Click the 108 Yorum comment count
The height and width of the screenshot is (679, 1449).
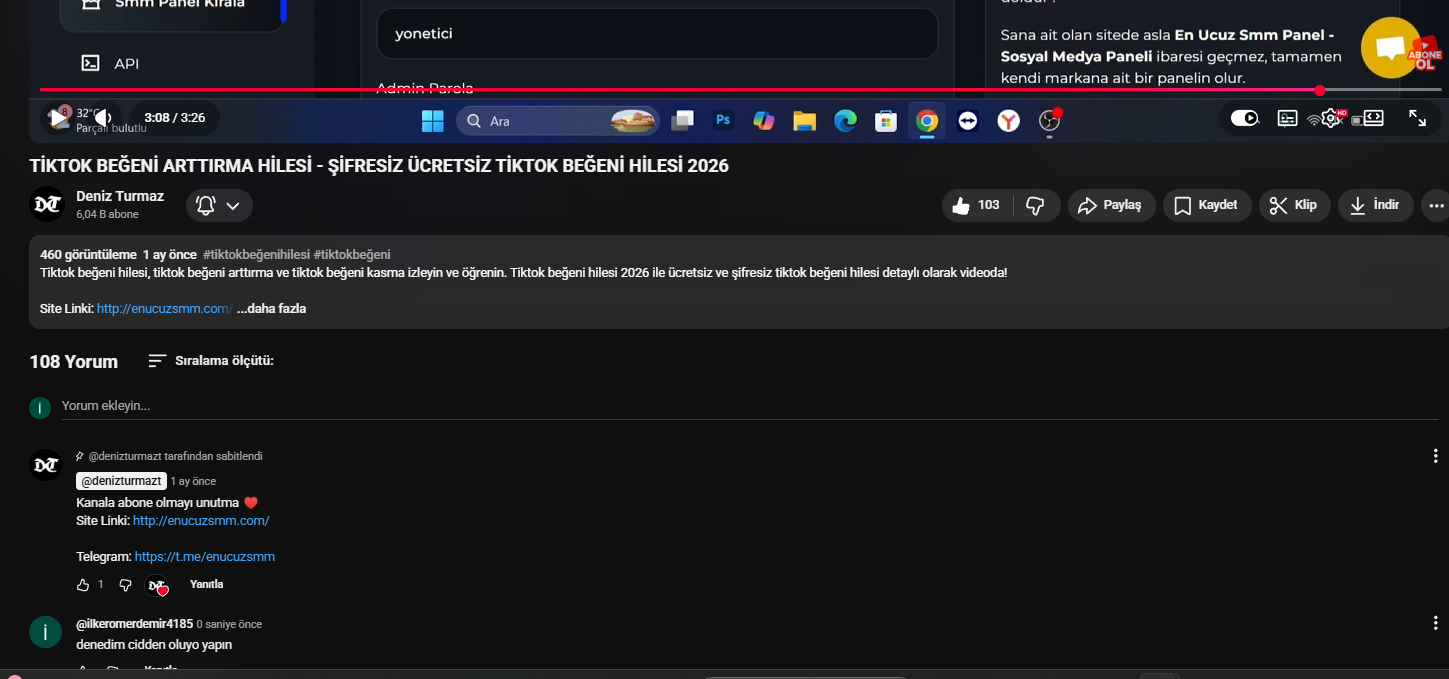[74, 362]
